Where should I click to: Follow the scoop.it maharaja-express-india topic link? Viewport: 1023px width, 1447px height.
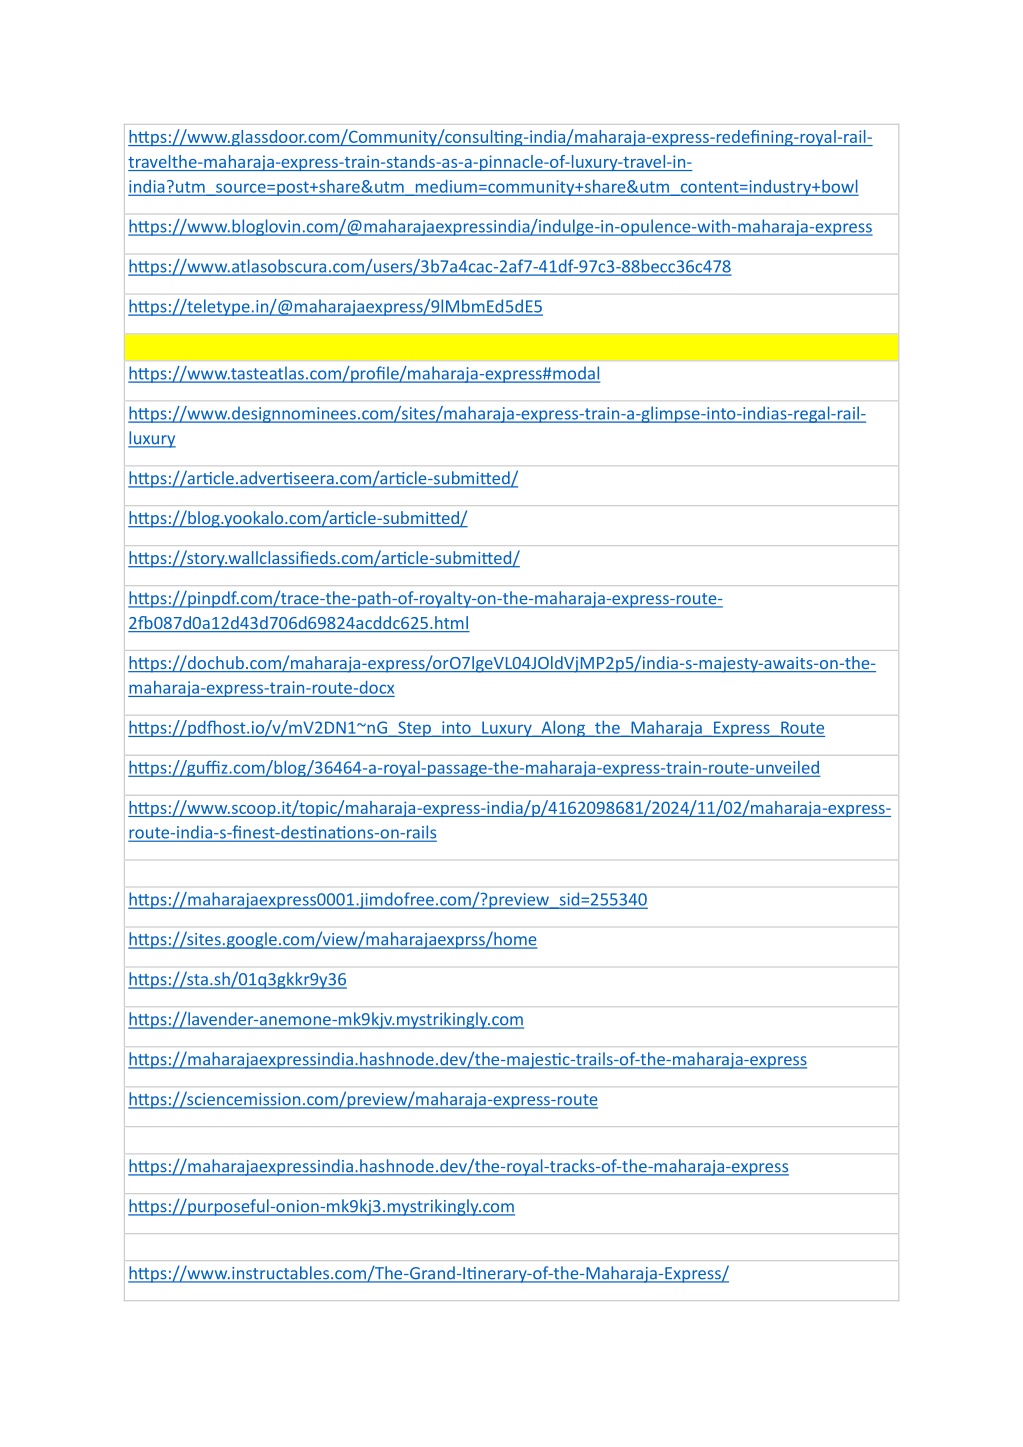click(509, 821)
